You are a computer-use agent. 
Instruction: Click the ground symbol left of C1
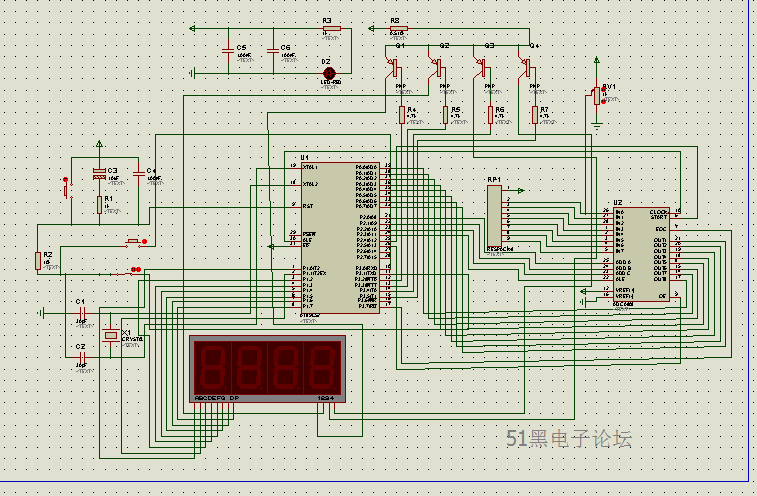(42, 313)
